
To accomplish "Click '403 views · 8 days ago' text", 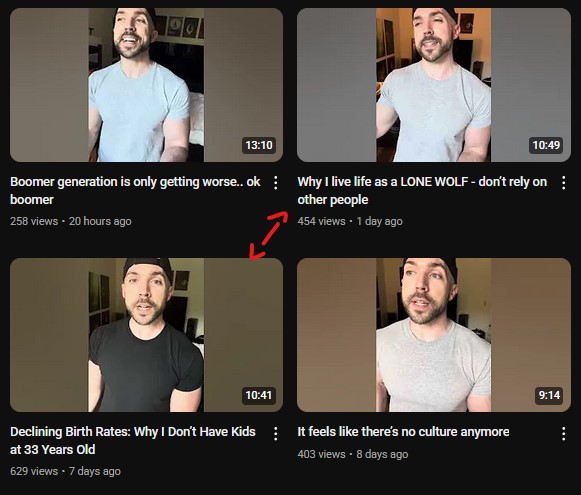I will click(353, 454).
